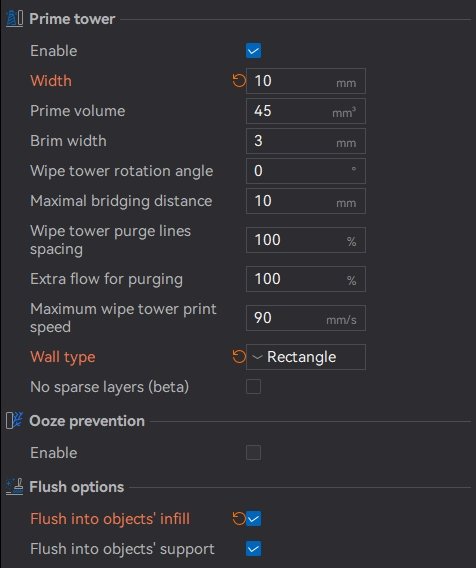Viewport: 476px width, 568px height.
Task: Reset Width to default with undo arrow
Action: click(239, 81)
